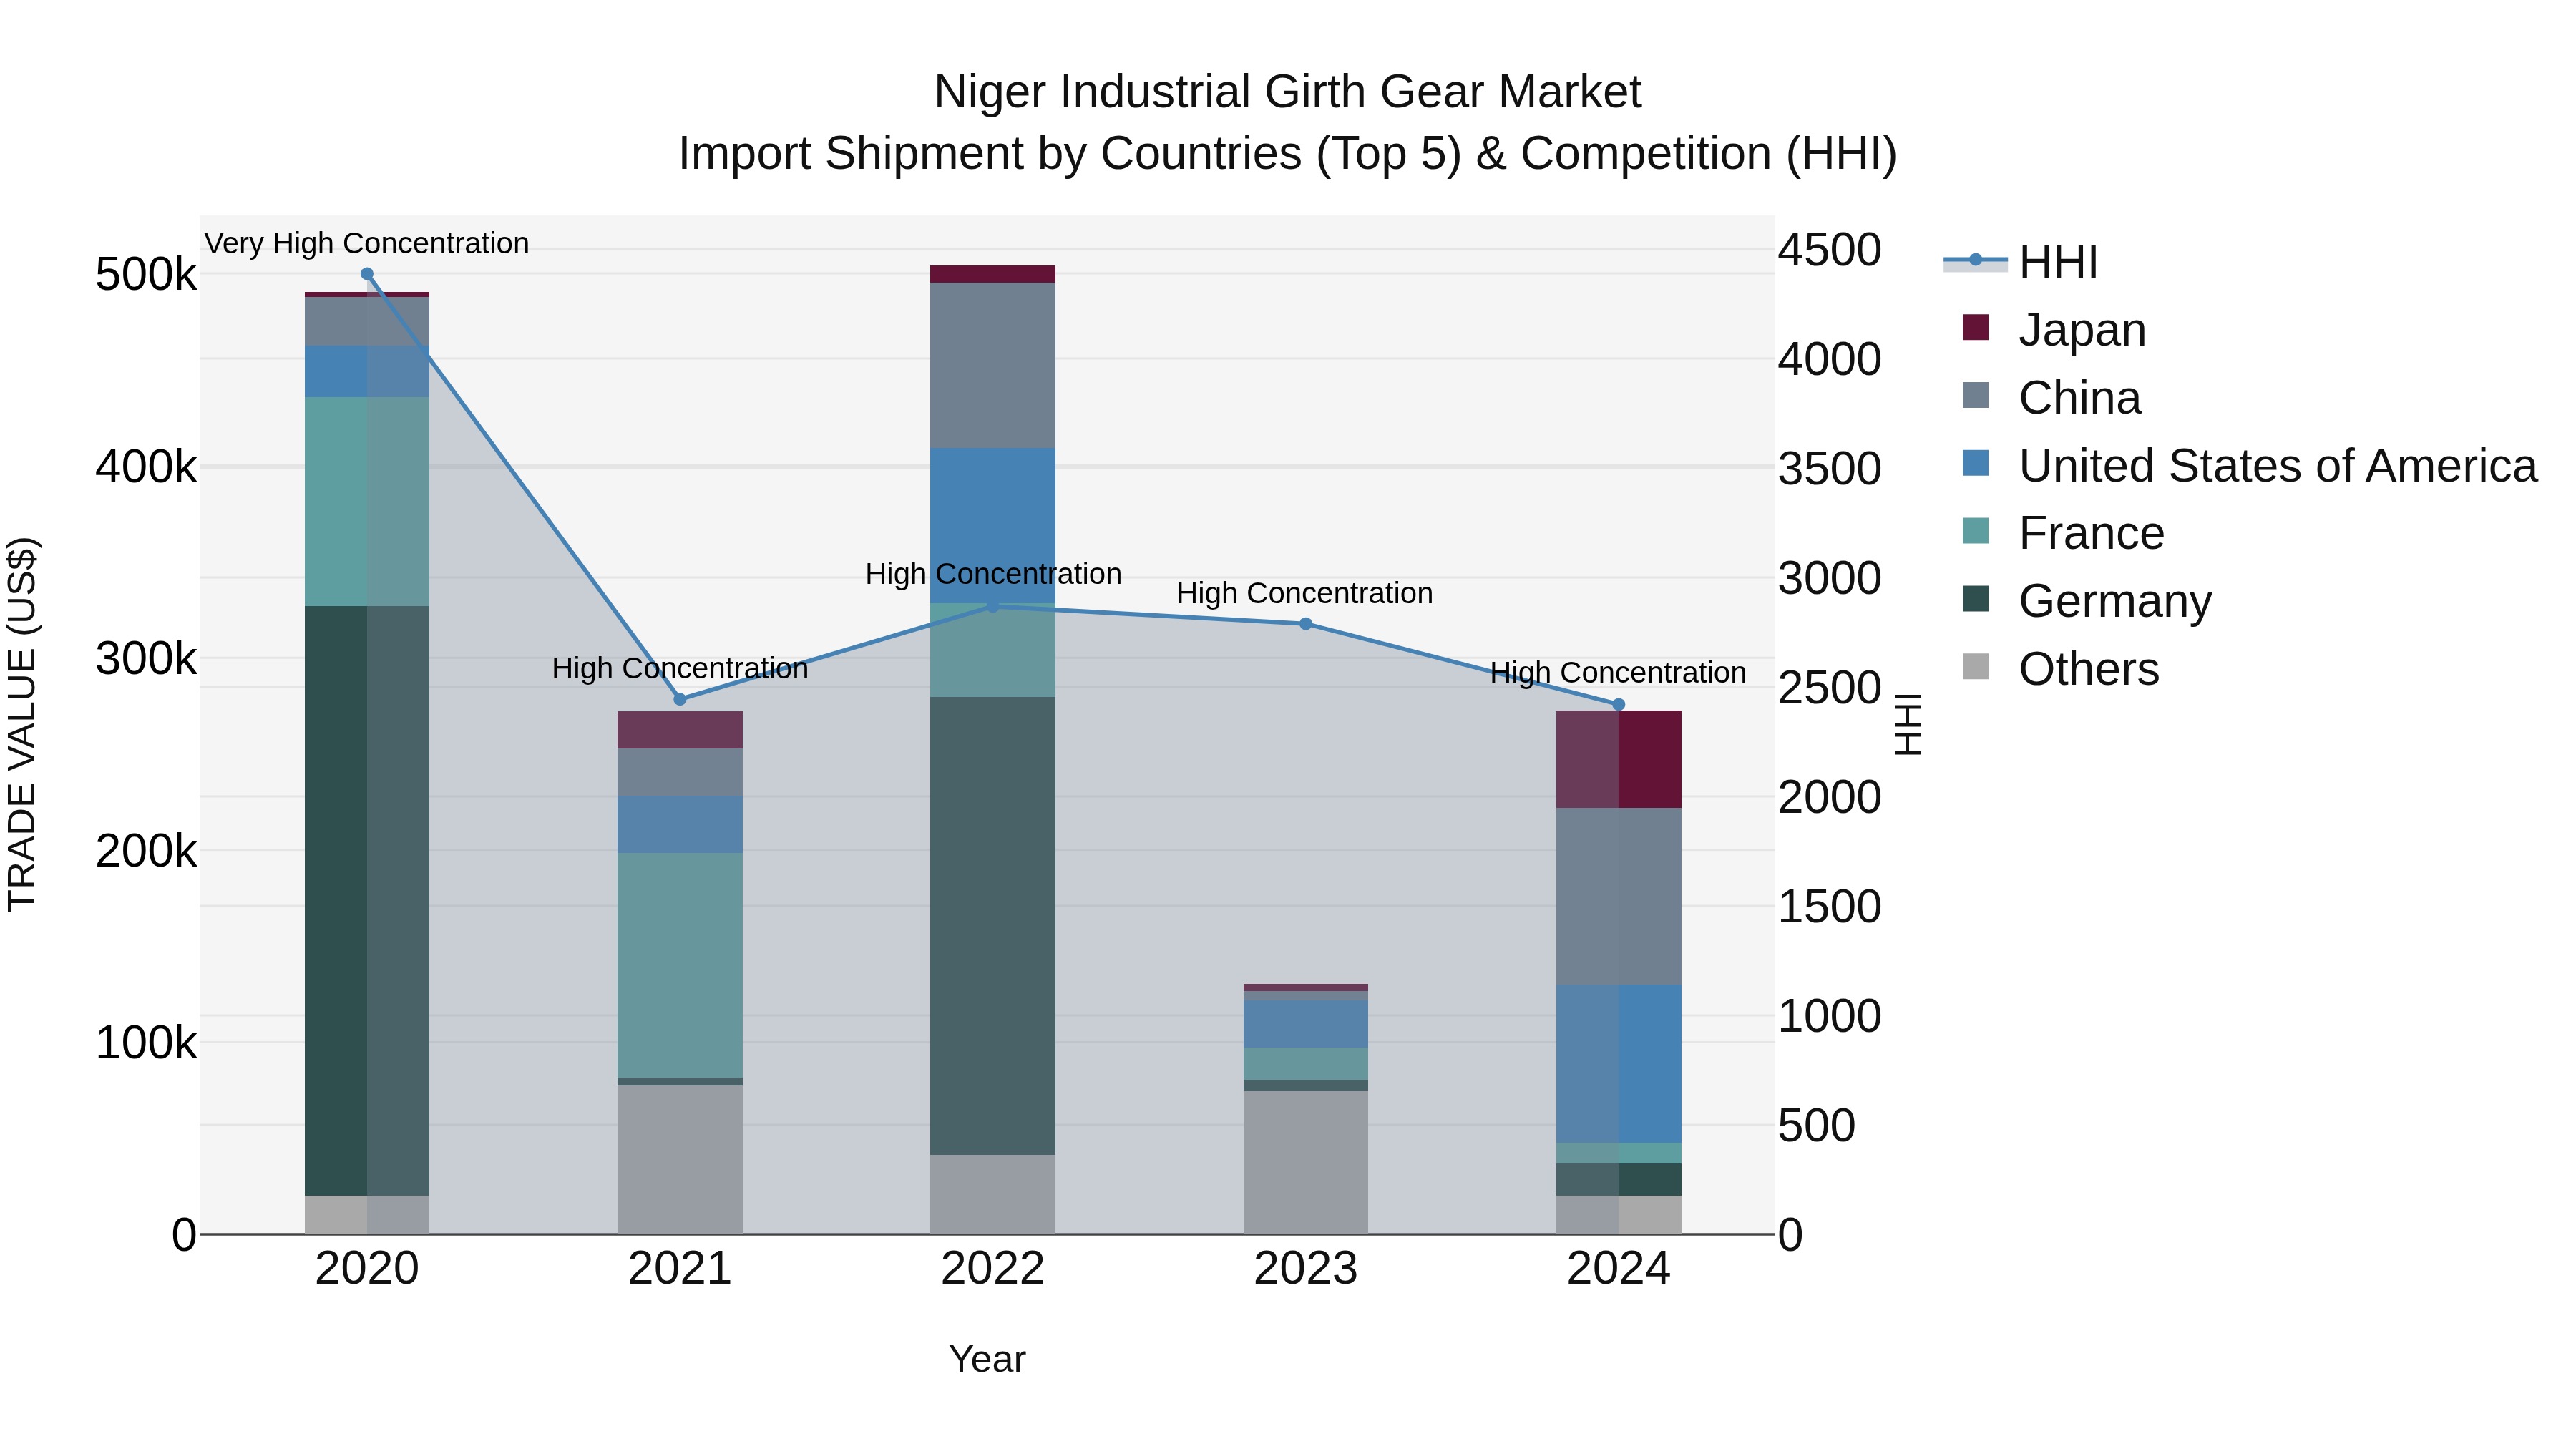2576x1449 pixels.
Task: Click the subtitle 'Import Shipment by Countries (Top 5) & Competition (HHI)'
Action: pos(1288,154)
